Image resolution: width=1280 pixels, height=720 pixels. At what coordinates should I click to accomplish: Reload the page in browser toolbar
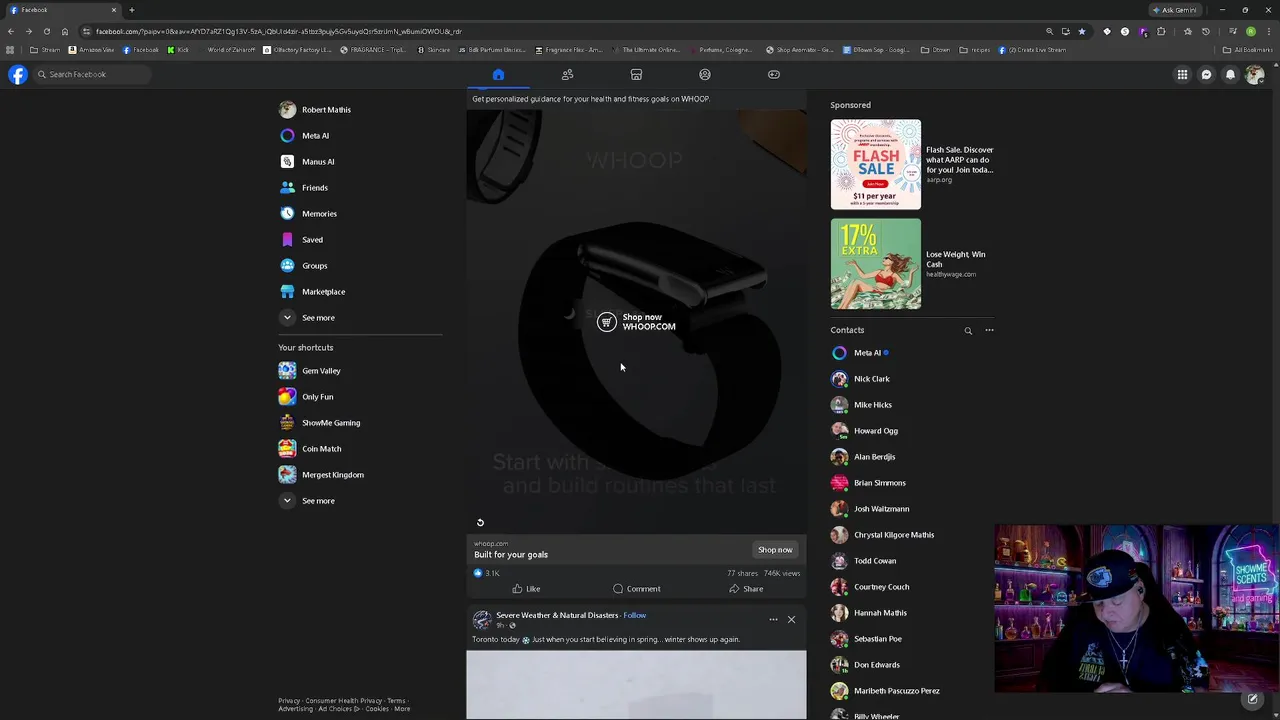[x=46, y=31]
